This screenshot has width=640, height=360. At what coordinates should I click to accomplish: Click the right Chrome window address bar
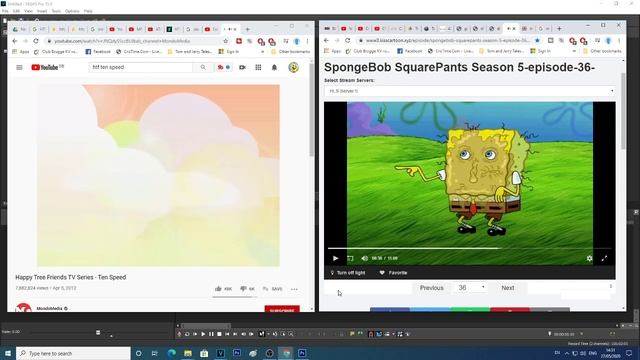tap(447, 40)
